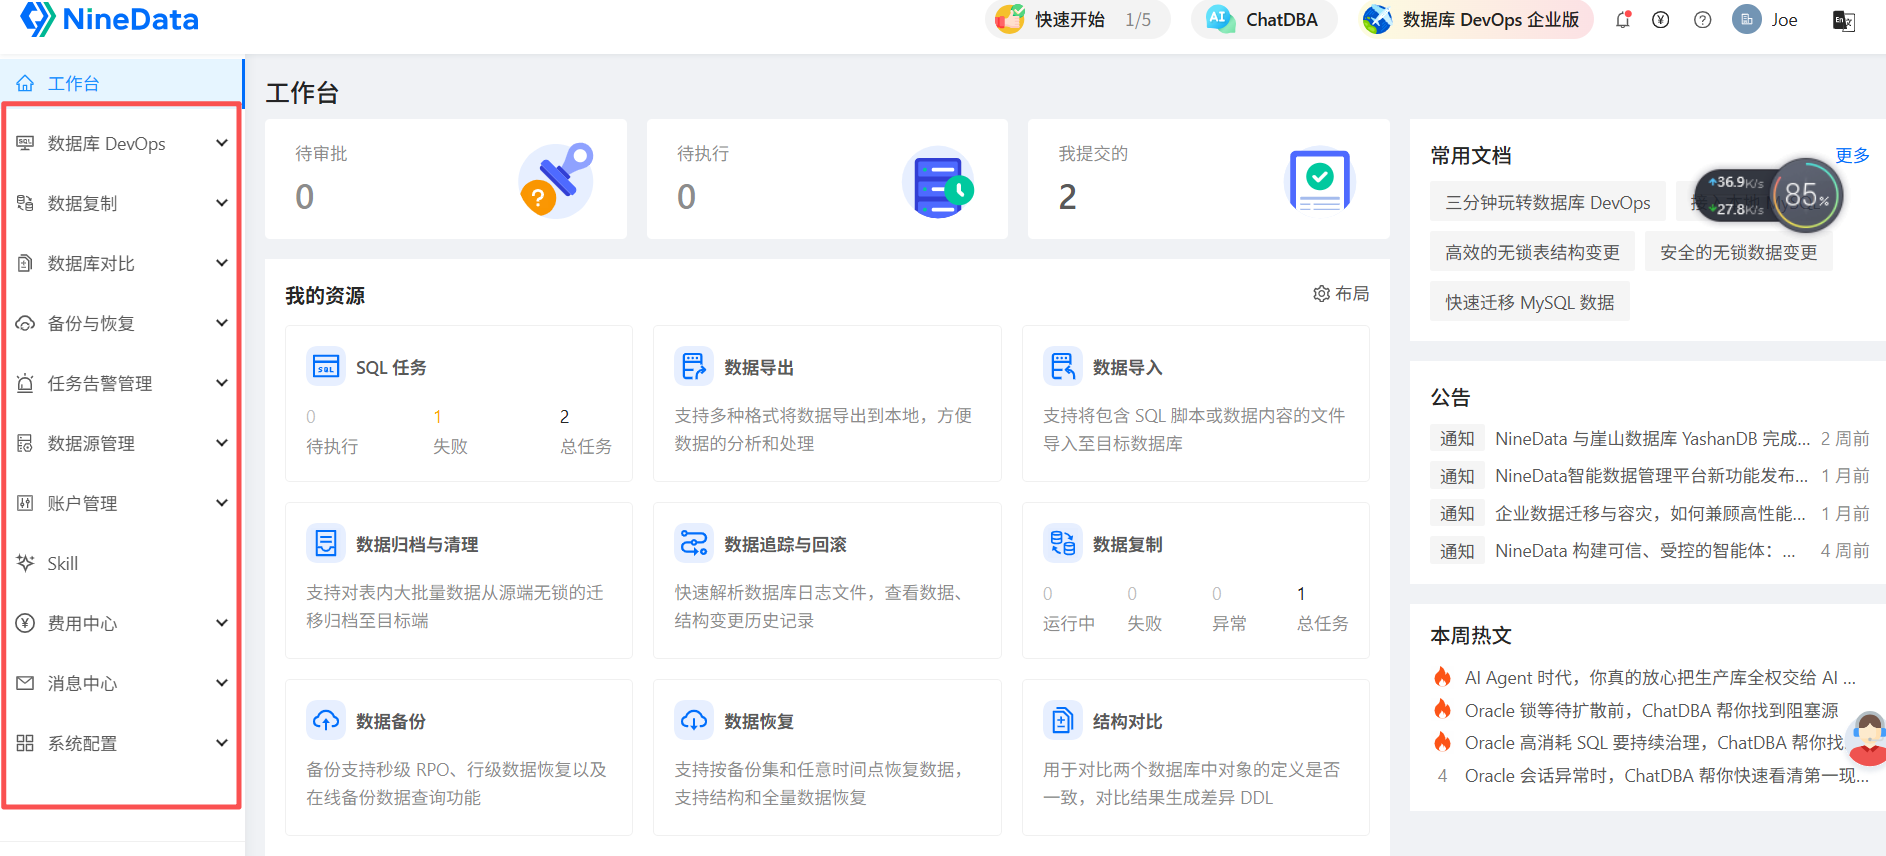
Task: Click the 数据导入 card icon
Action: [x=1063, y=367]
